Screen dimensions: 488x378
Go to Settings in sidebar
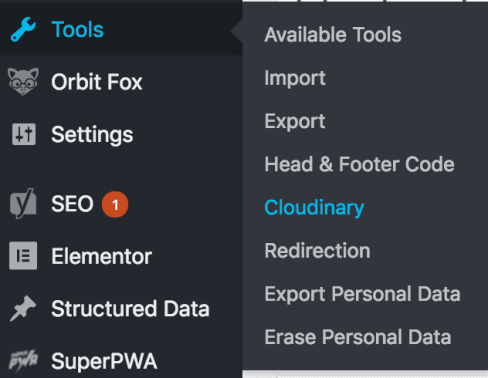pyautogui.click(x=92, y=135)
